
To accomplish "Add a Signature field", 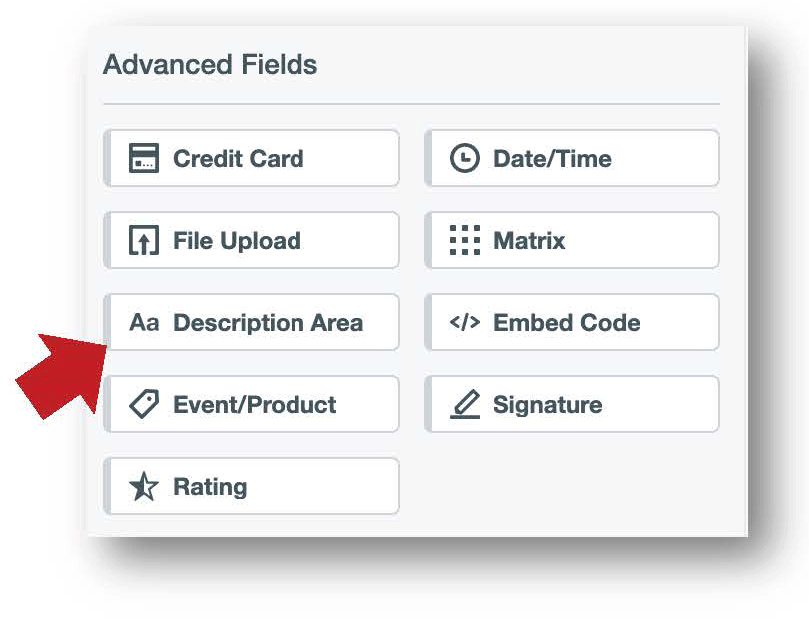I will coord(572,404).
